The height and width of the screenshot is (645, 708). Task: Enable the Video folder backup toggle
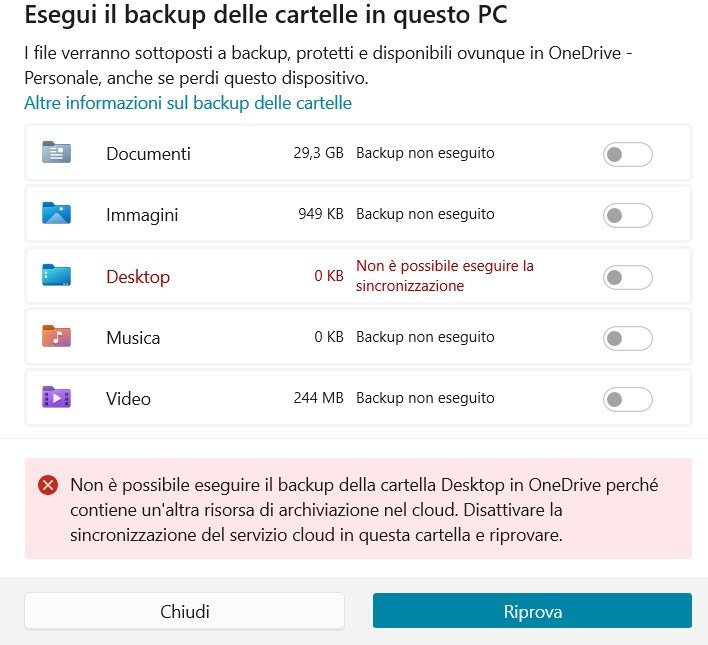tap(627, 399)
